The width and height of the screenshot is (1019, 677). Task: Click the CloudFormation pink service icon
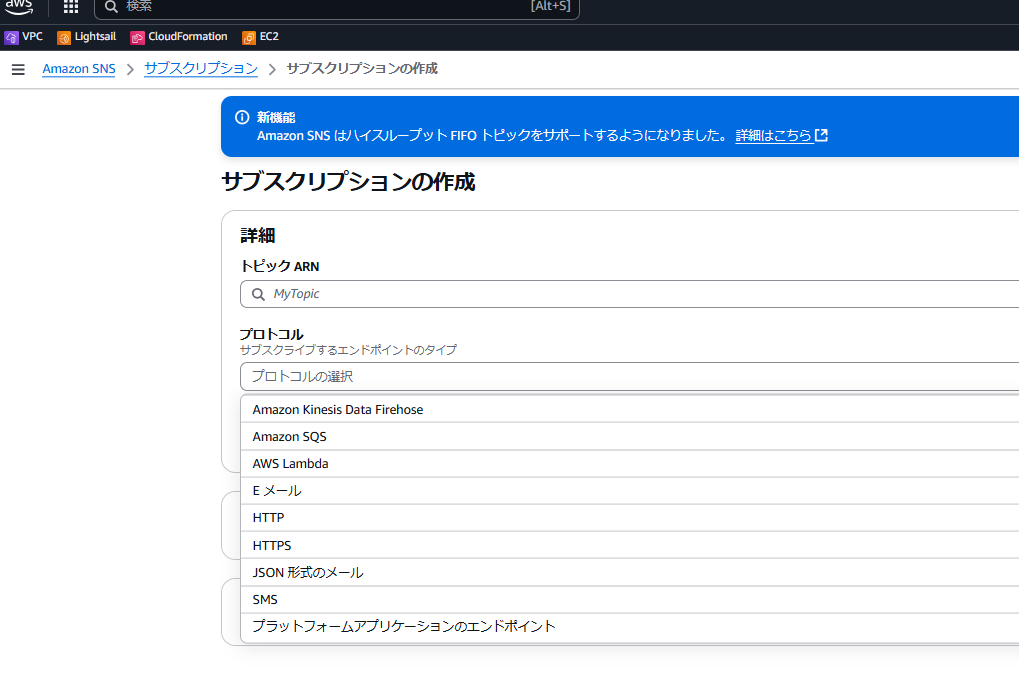[x=136, y=38]
